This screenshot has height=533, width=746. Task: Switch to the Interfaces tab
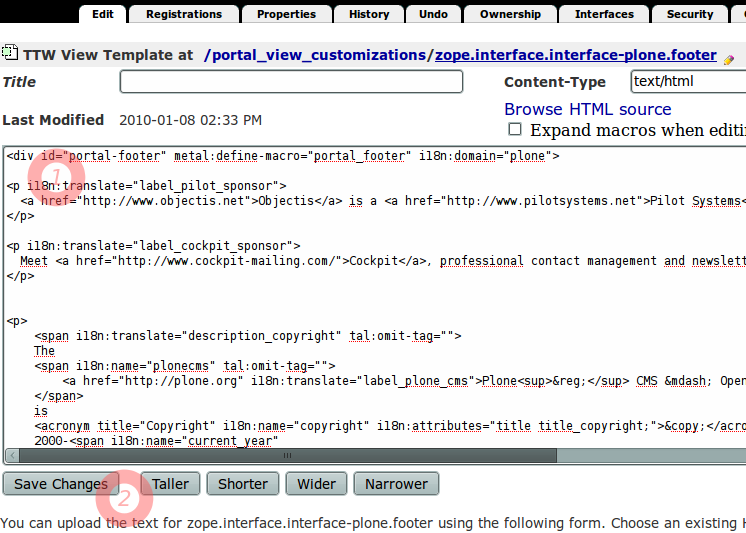click(x=604, y=14)
